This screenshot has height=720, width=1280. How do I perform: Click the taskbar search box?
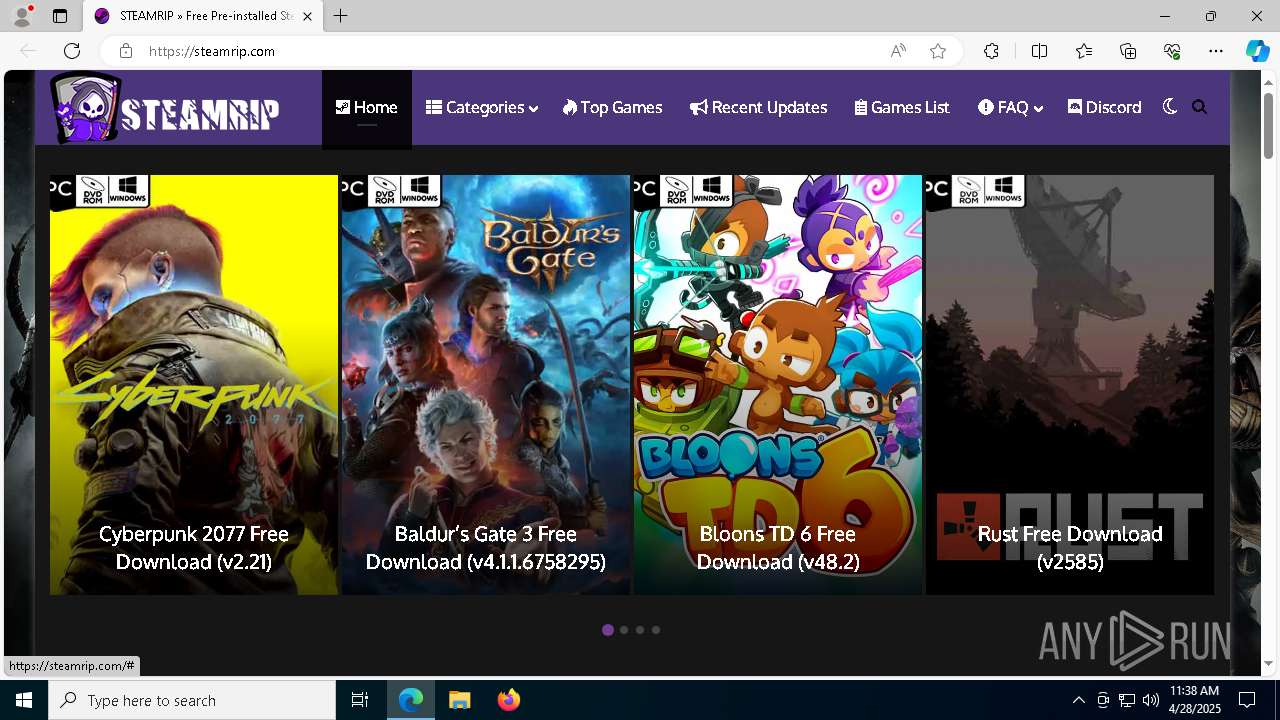point(192,700)
